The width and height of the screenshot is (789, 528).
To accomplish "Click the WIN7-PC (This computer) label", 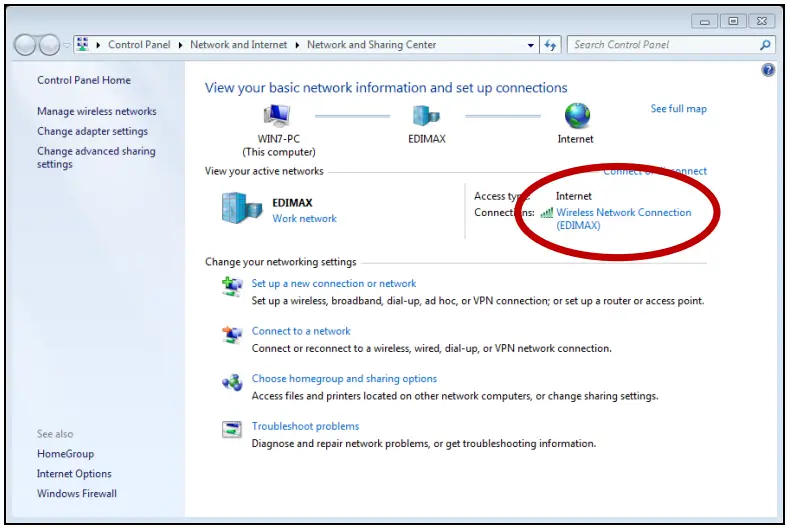I will (x=279, y=145).
